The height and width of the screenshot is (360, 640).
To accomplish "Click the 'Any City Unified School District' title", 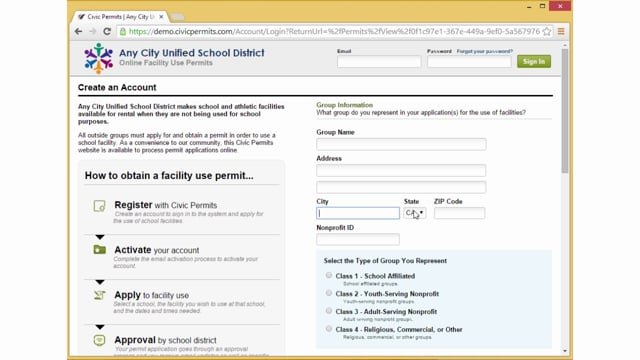I will pos(192,53).
